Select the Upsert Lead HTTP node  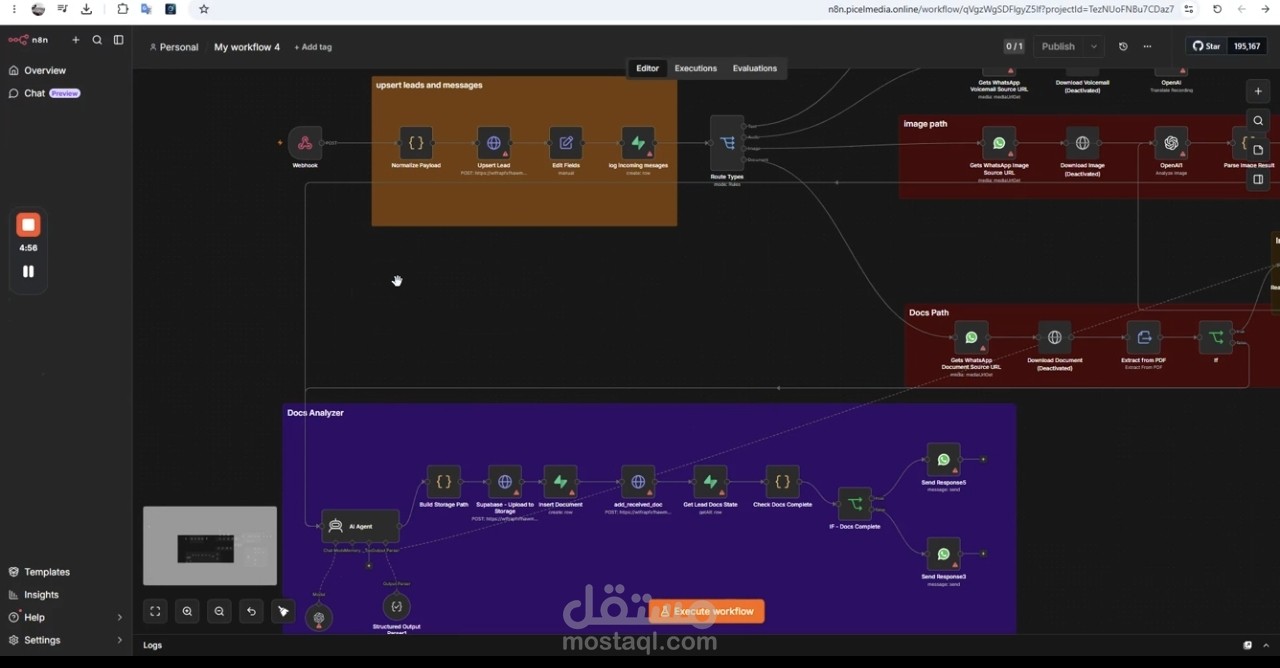(x=493, y=143)
